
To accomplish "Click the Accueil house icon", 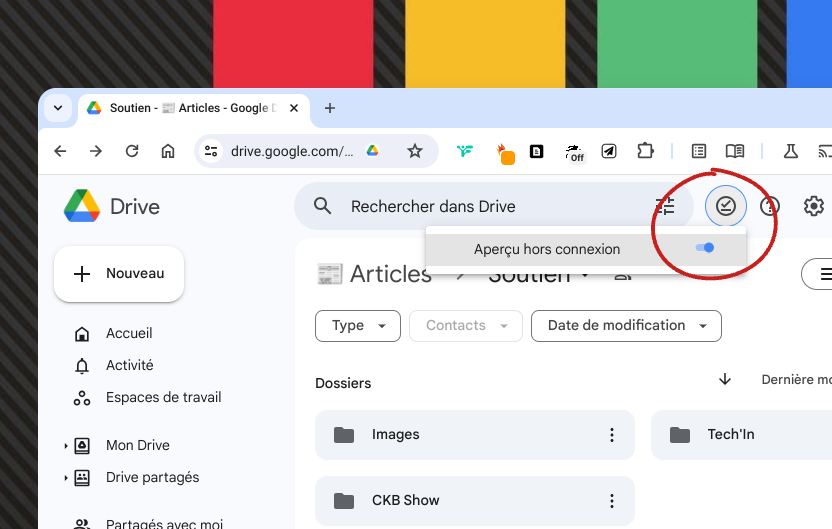I will [82, 334].
